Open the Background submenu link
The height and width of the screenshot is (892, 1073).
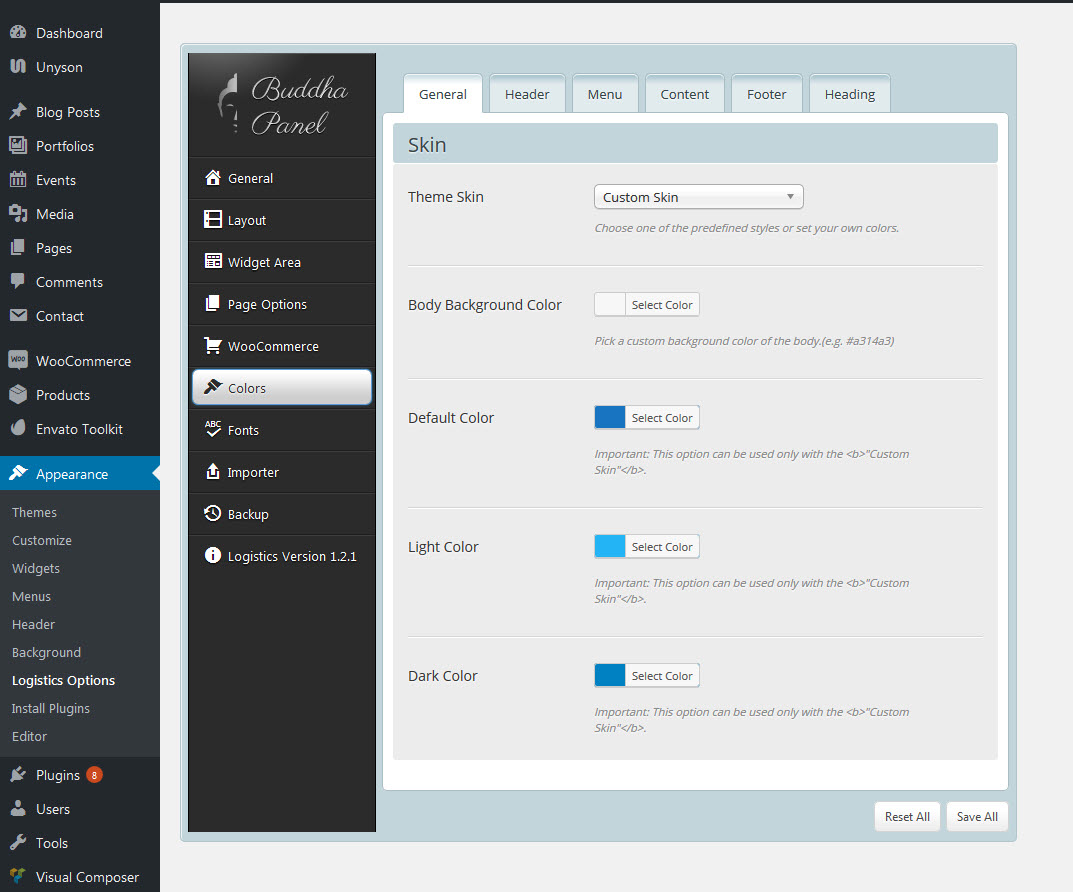47,653
